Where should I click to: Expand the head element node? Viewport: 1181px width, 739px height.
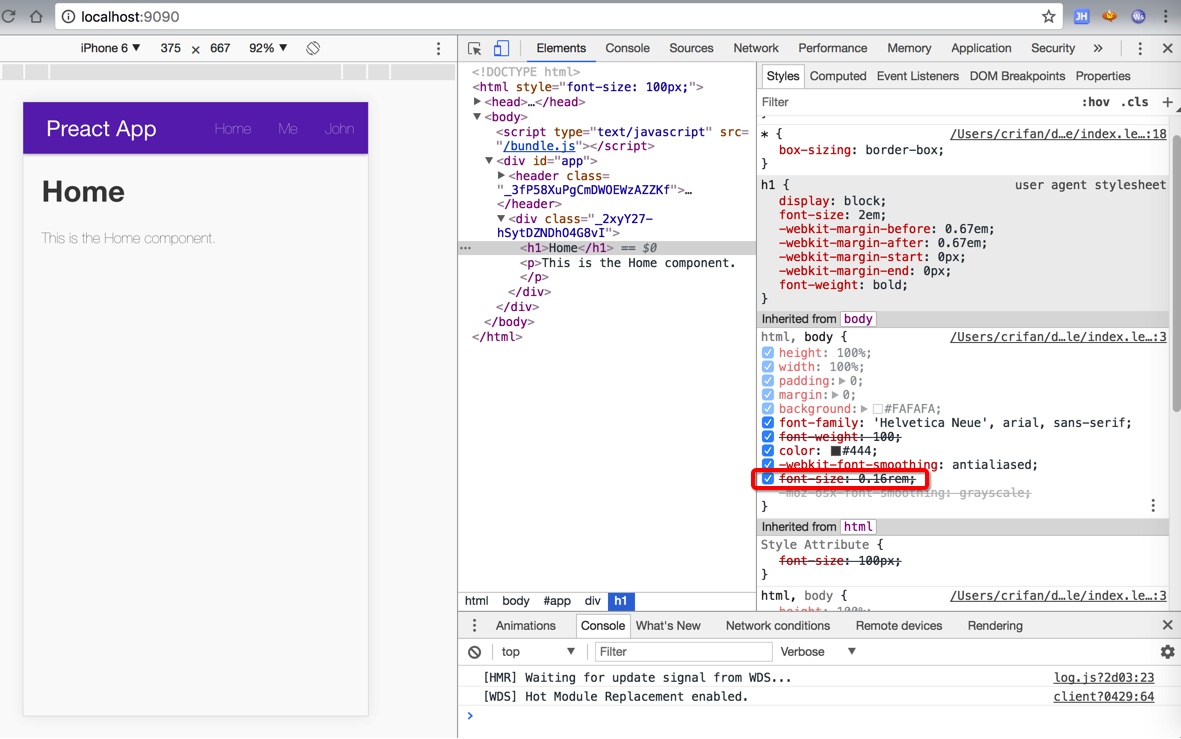coord(478,102)
